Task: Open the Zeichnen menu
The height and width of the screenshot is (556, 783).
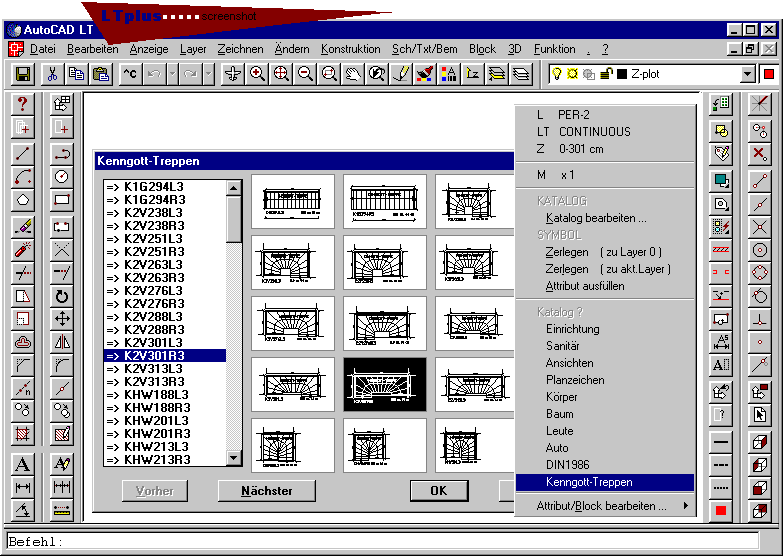Action: point(240,49)
